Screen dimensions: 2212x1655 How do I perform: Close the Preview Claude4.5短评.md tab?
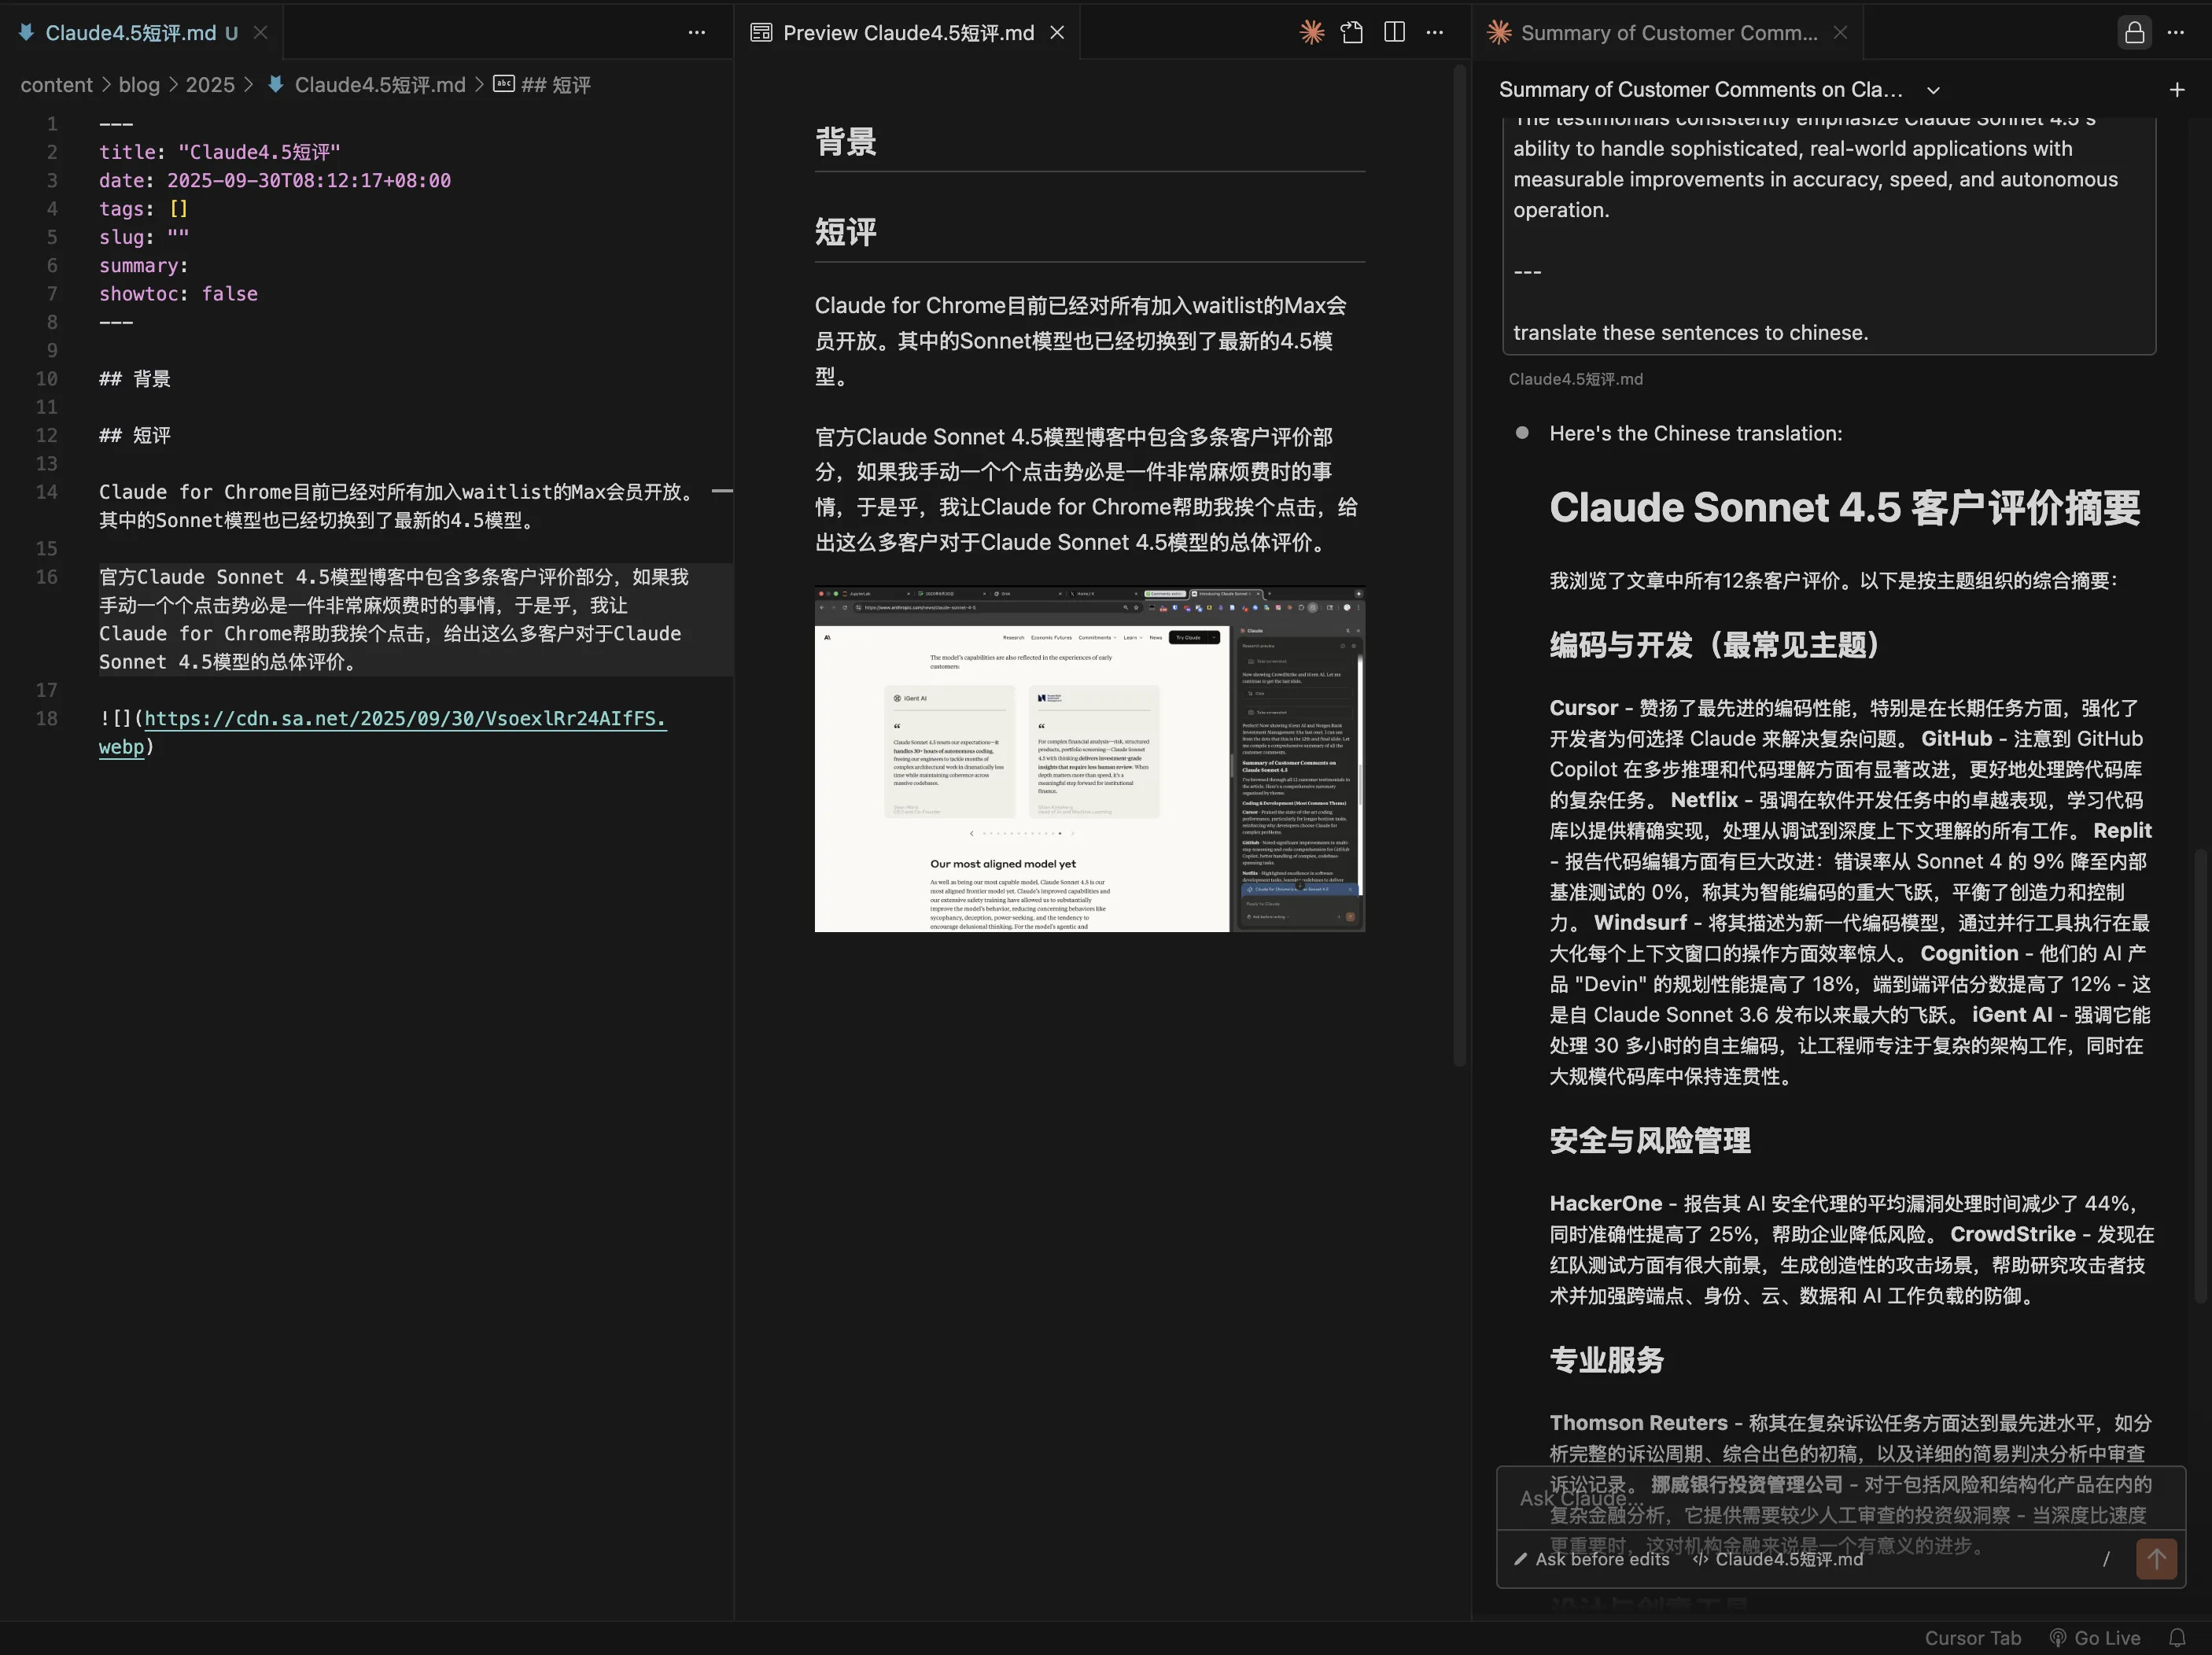click(x=1057, y=32)
